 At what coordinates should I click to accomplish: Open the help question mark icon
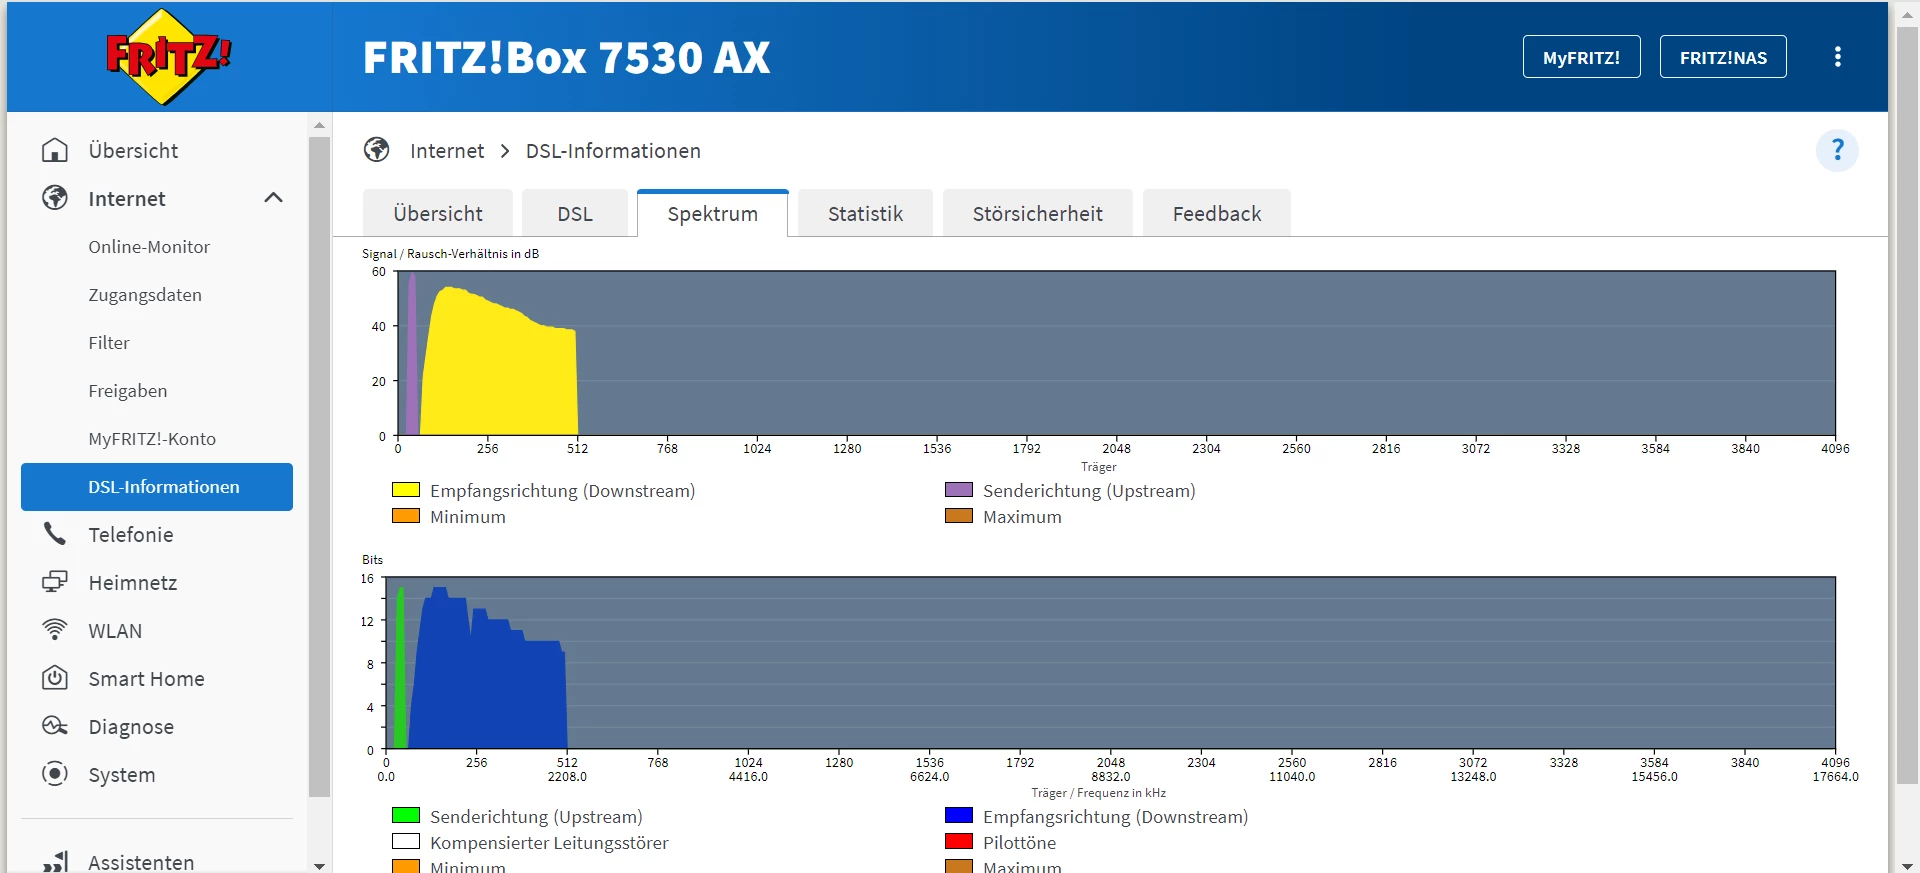(1837, 151)
